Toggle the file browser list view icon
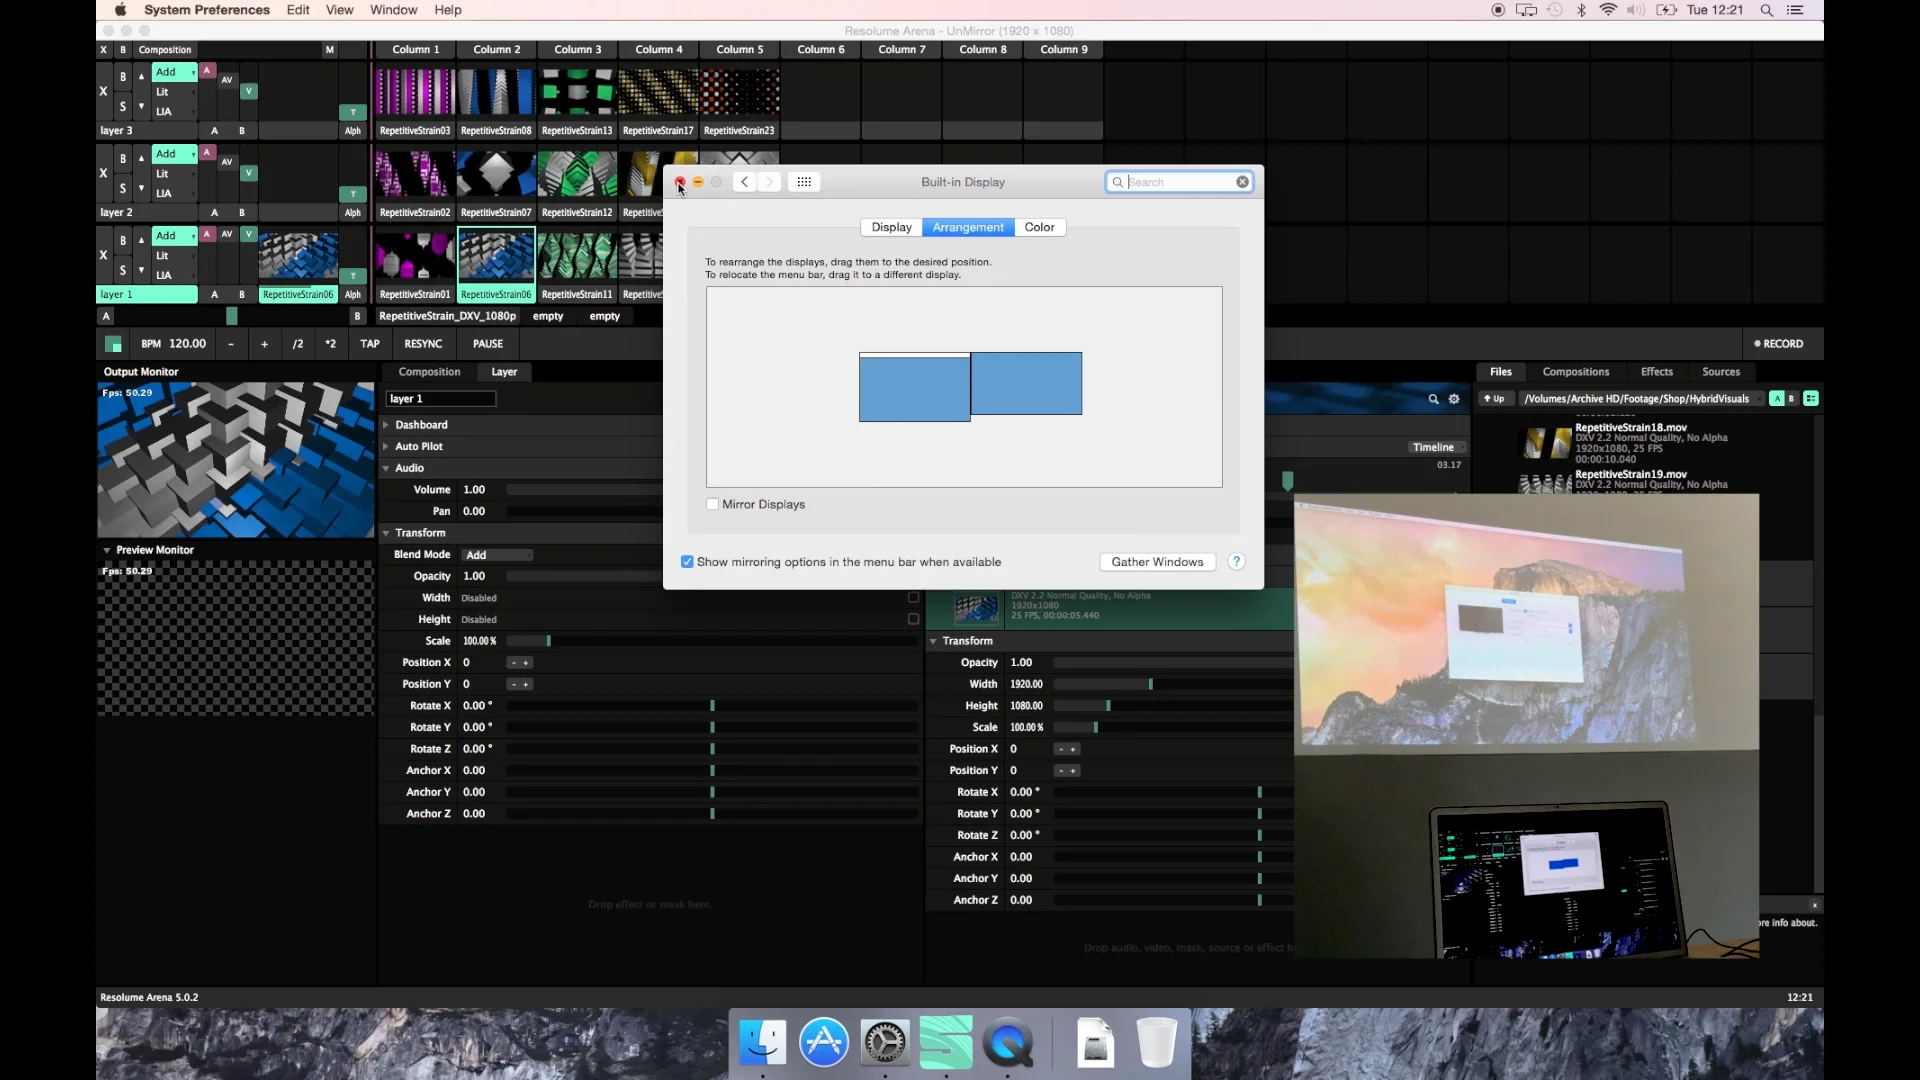This screenshot has width=1920, height=1080. click(1811, 399)
